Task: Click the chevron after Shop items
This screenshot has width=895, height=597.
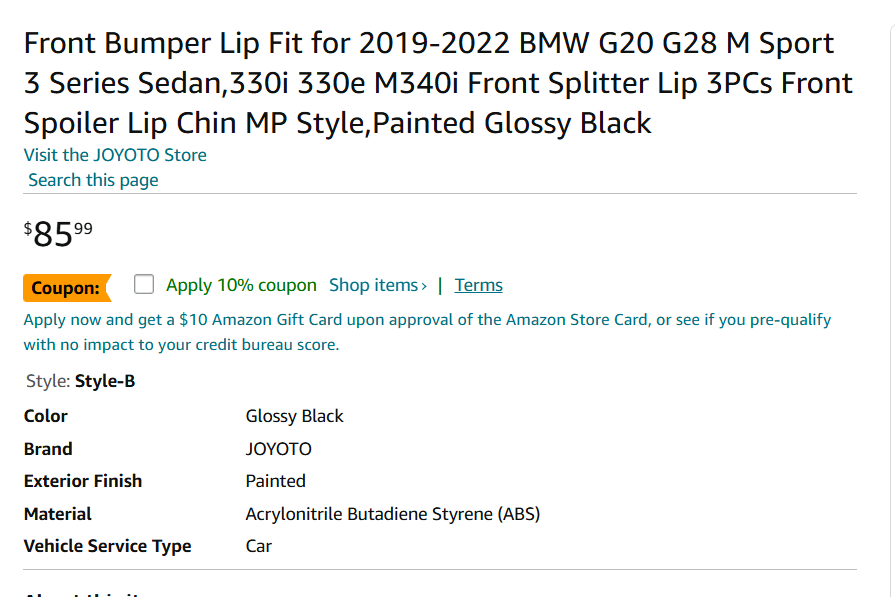Action: (x=424, y=286)
